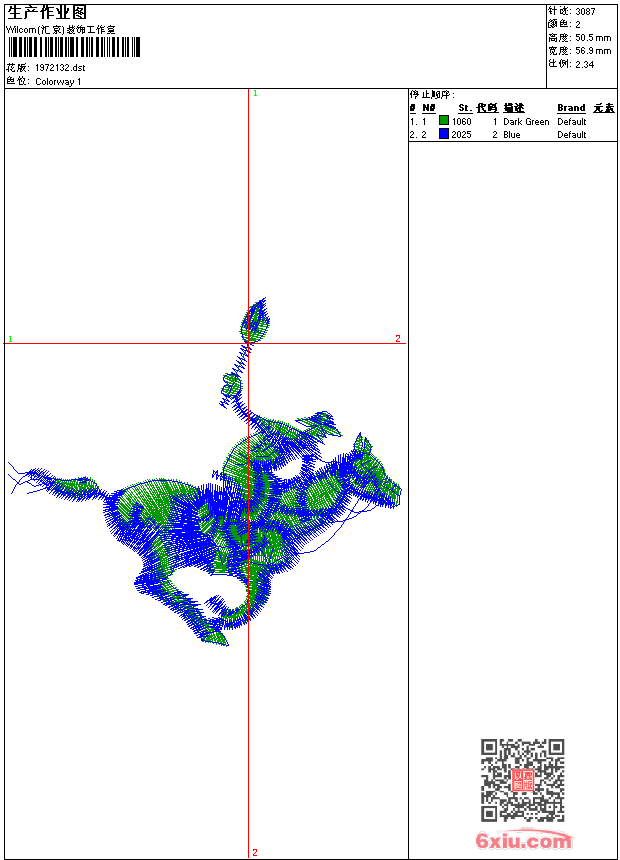Click the red seal inside the QR code
This screenshot has width=620, height=860.
pos(523,781)
